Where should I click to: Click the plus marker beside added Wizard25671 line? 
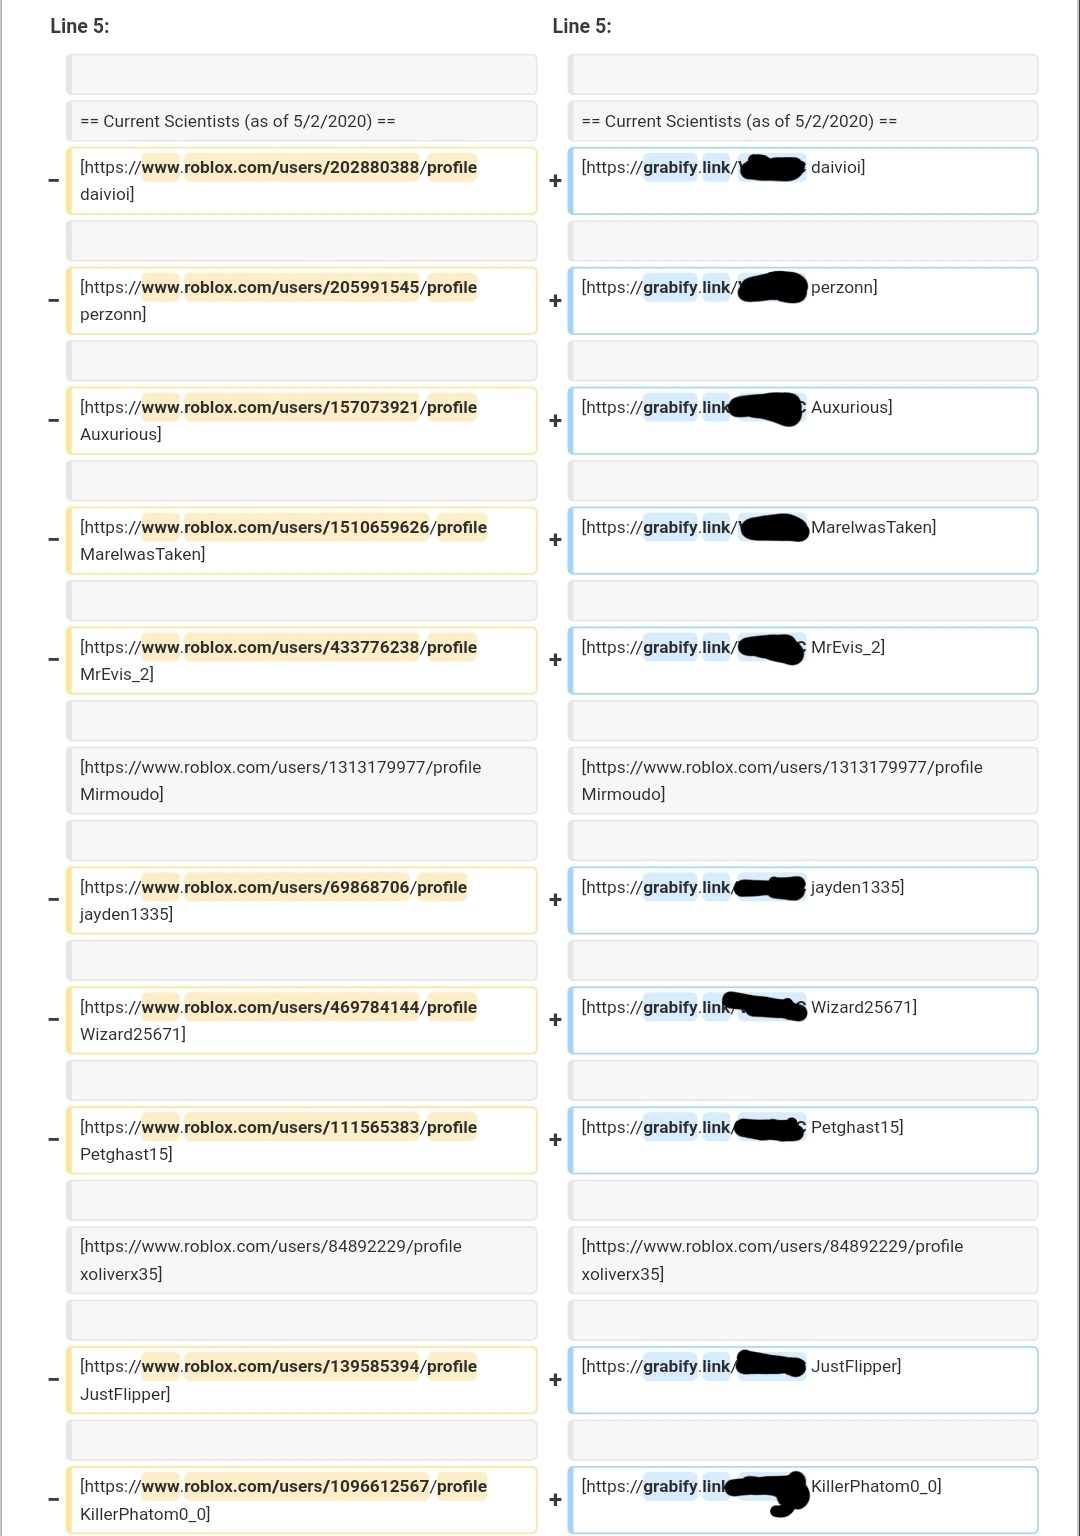coord(555,1020)
